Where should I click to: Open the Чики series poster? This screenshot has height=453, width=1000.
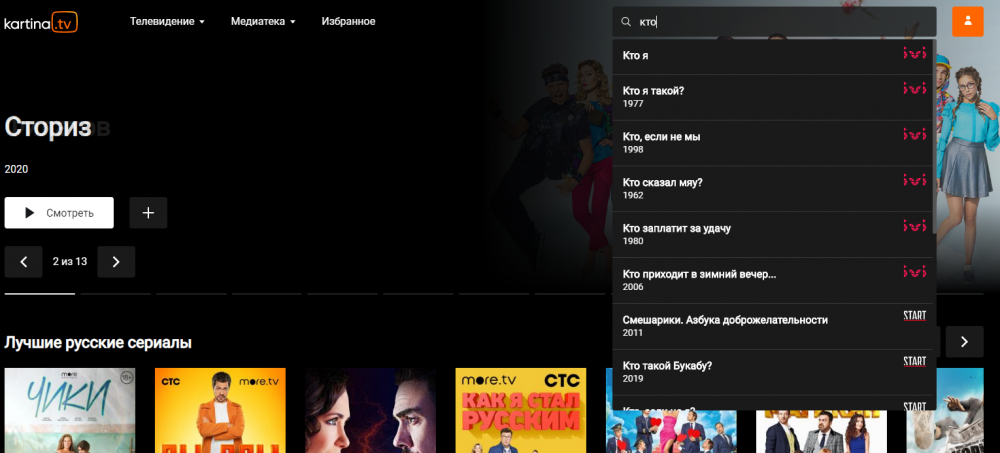point(70,410)
